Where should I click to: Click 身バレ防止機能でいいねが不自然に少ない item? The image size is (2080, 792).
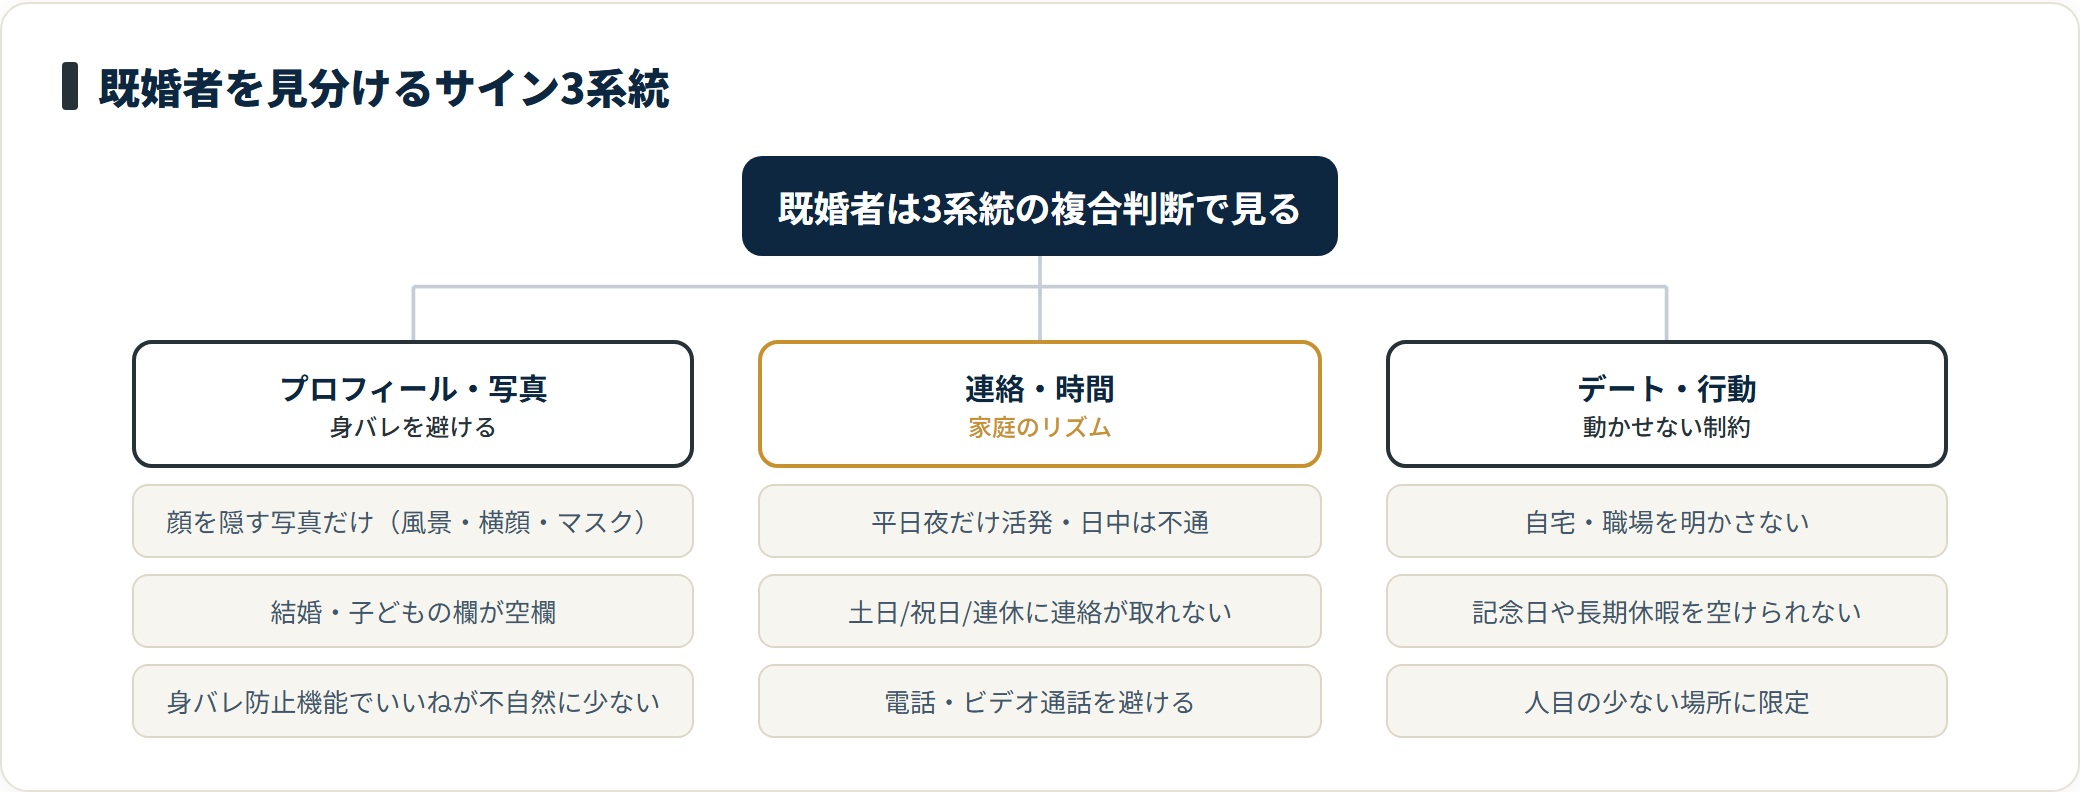tap(413, 701)
